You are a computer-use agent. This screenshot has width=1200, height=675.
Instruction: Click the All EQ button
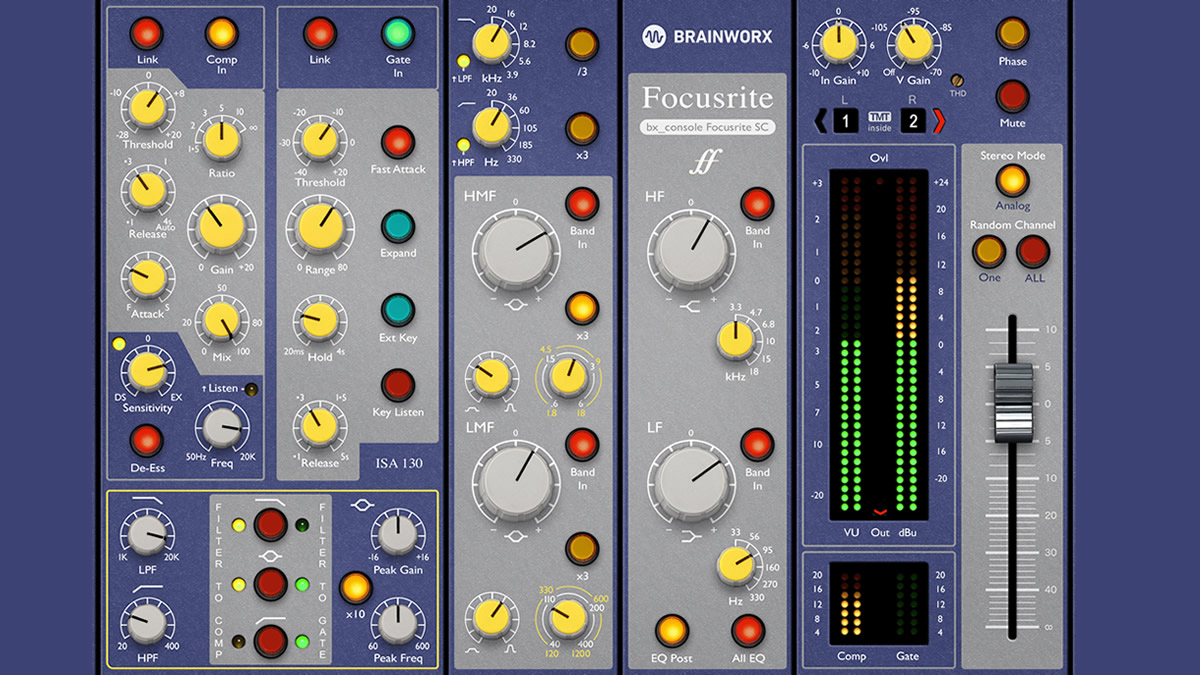point(748,632)
